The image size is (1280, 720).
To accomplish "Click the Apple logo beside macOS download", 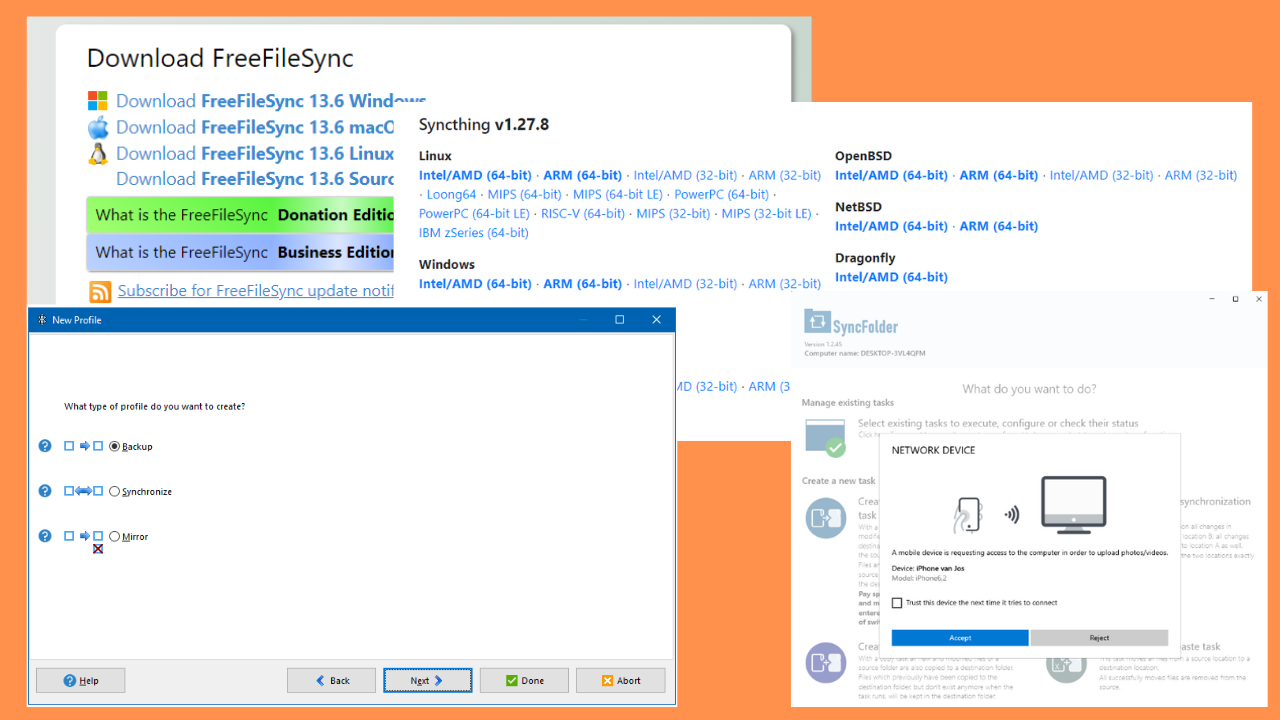I will point(97,127).
